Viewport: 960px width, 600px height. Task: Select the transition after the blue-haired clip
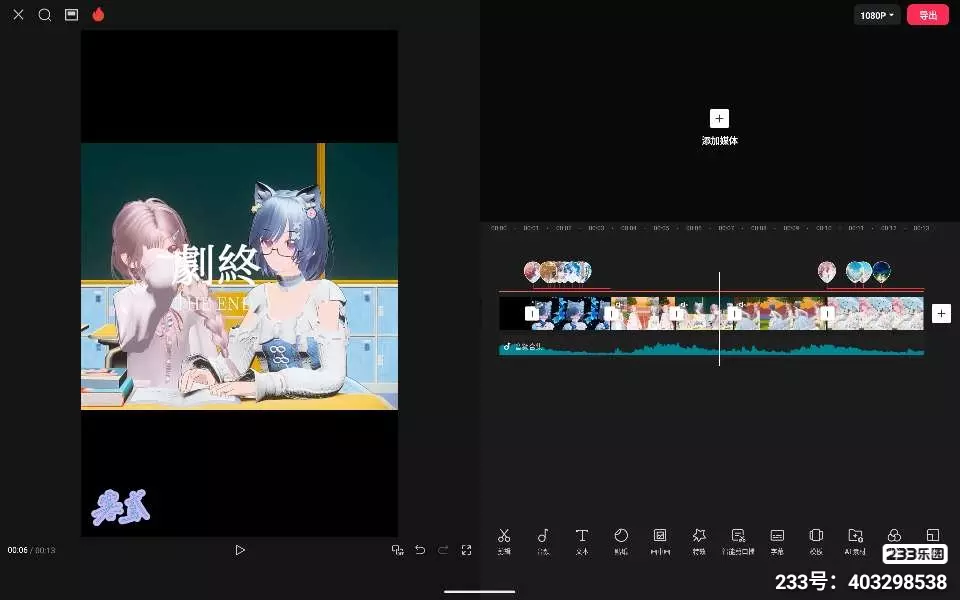click(x=610, y=313)
